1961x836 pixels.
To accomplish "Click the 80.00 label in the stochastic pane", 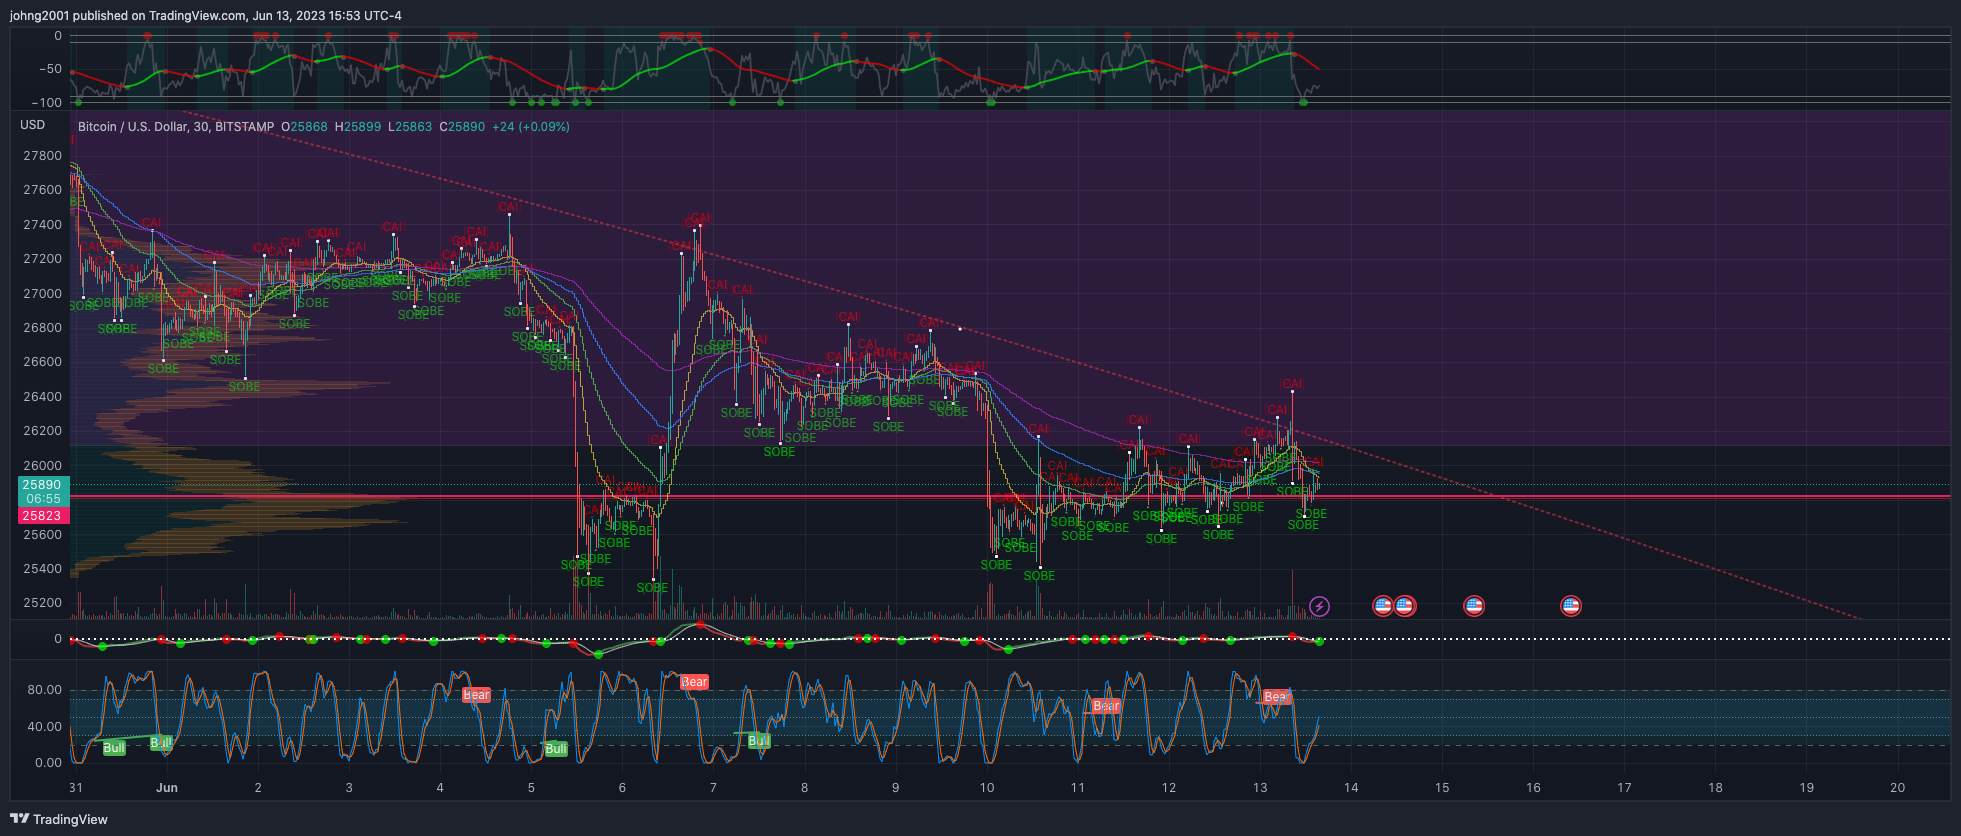I will (x=44, y=690).
